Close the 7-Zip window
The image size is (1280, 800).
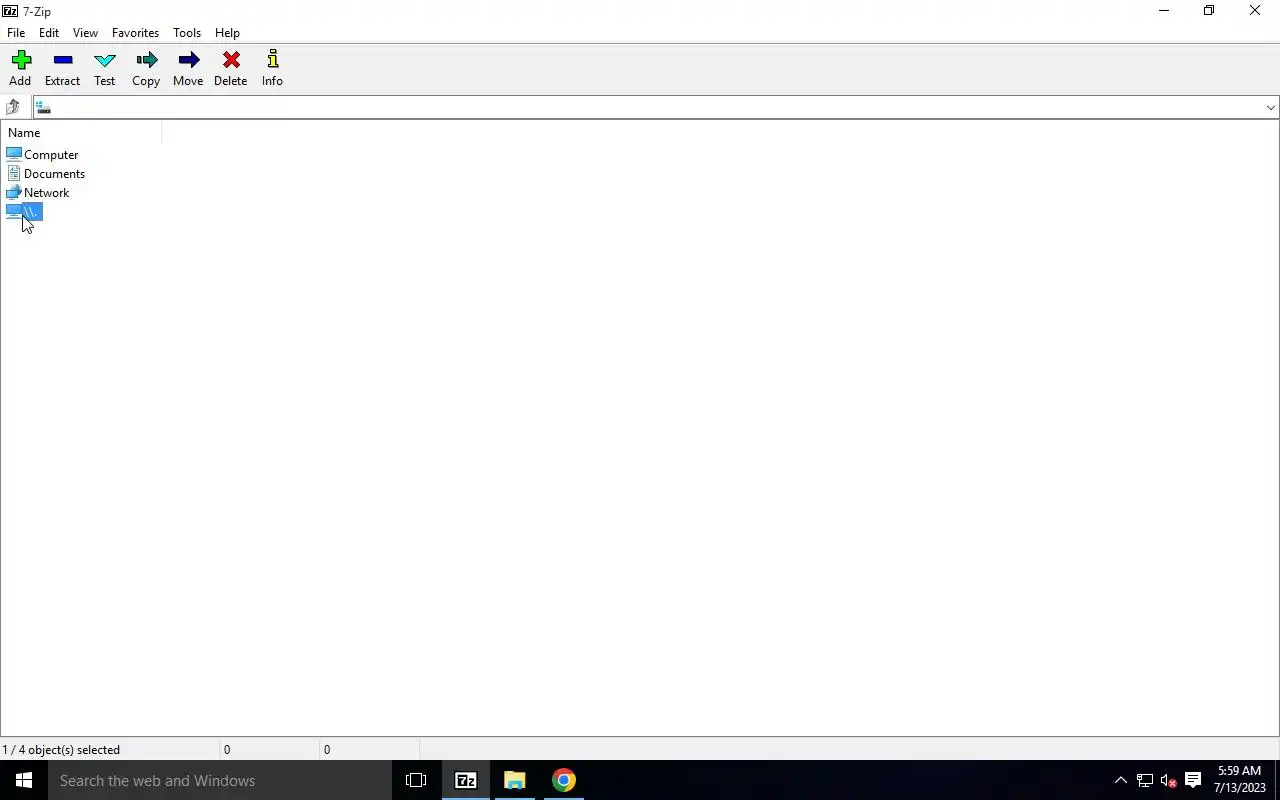pos(1255,11)
